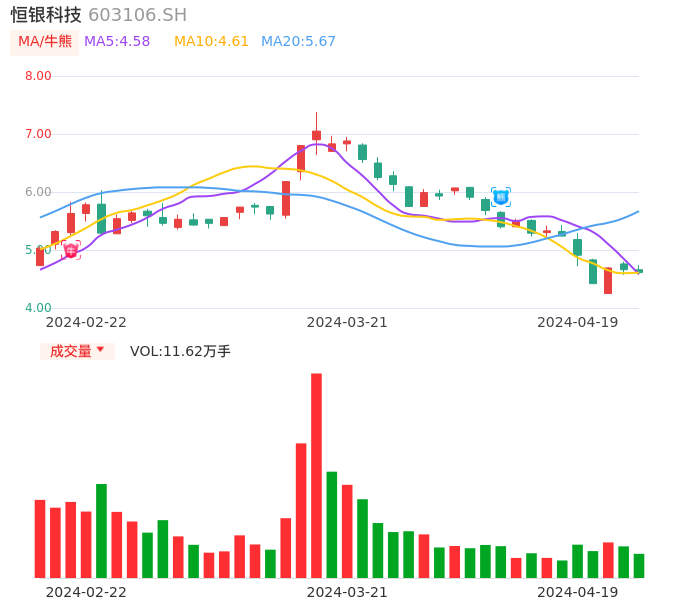686x606 pixels.
Task: Click the 4.00 price axis label
Action: [38, 308]
